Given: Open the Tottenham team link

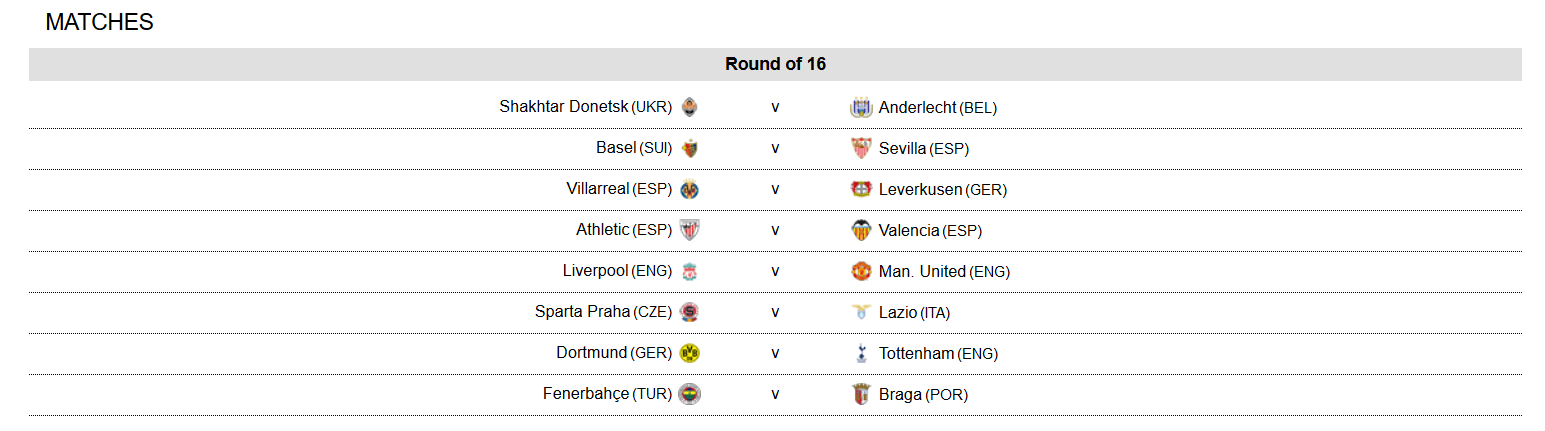Looking at the screenshot, I should click(x=916, y=353).
